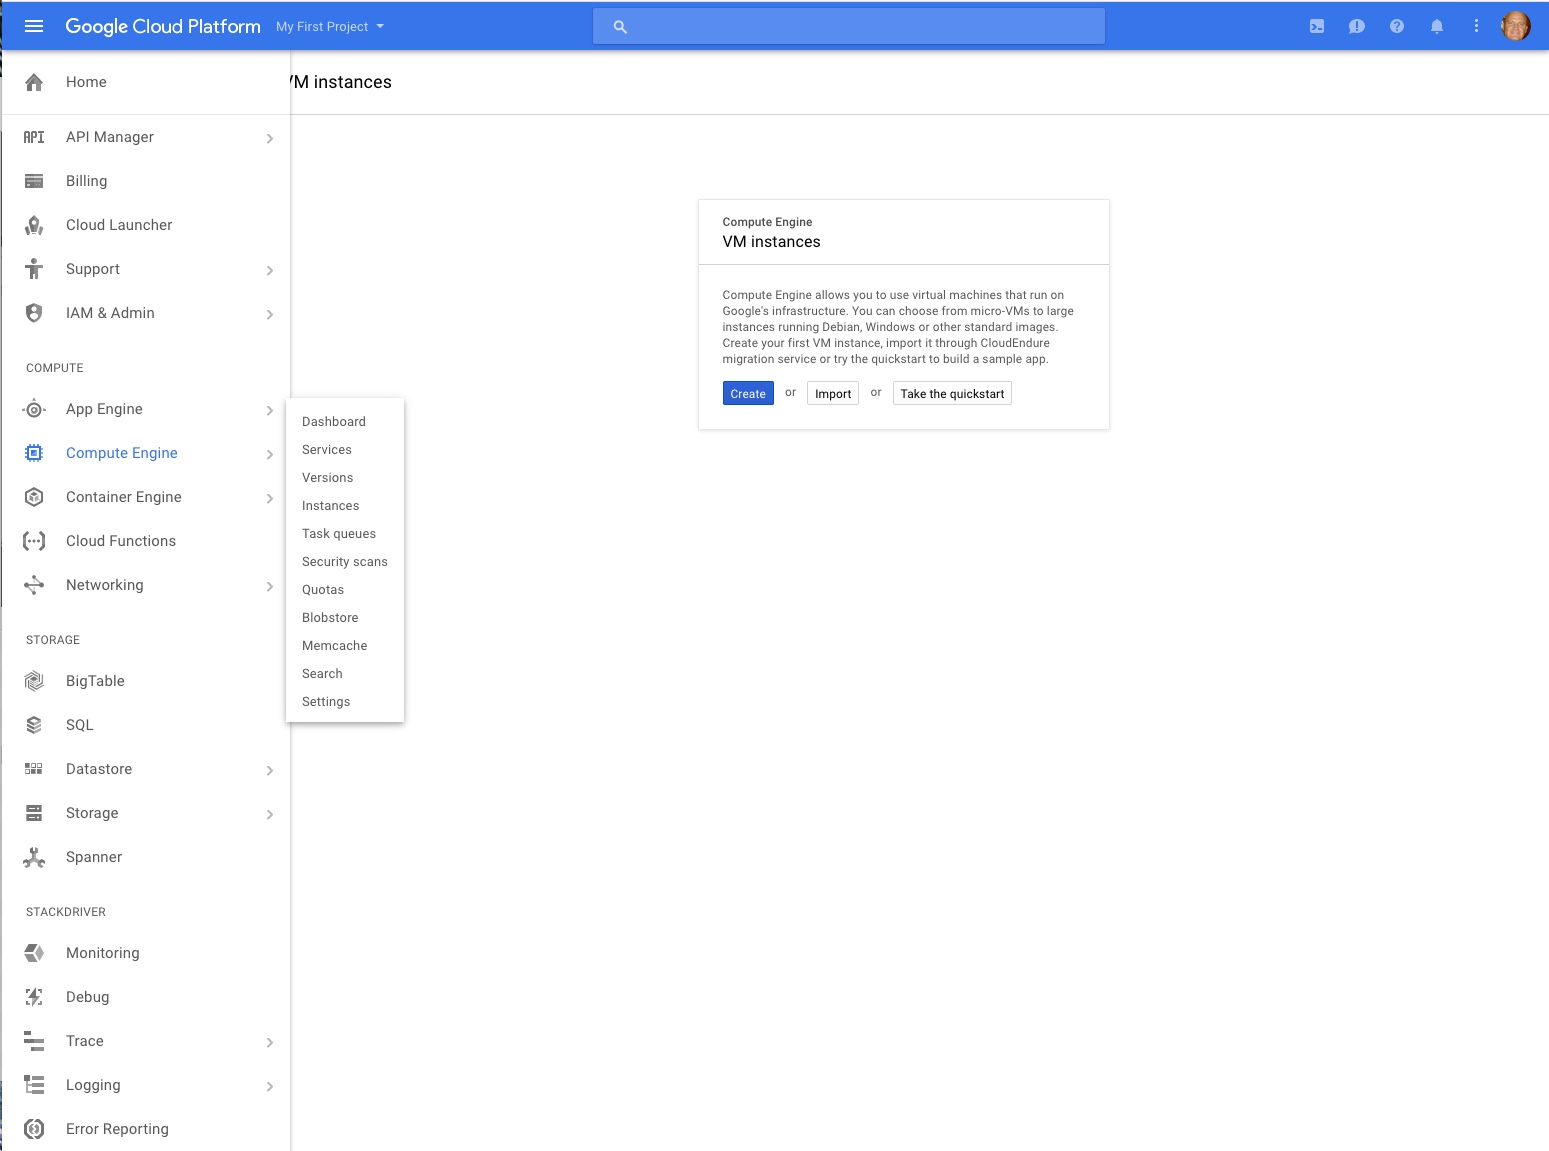Click the Import button
Viewport: 1549px width, 1151px height.
click(832, 394)
